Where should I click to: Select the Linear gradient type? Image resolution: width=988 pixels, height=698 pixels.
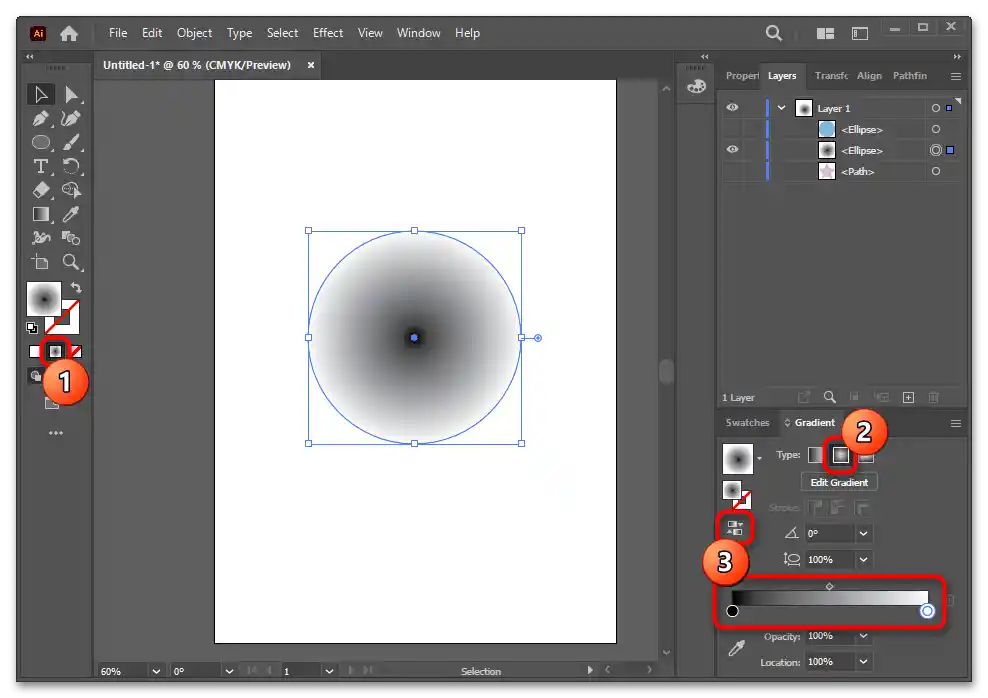pyautogui.click(x=816, y=455)
